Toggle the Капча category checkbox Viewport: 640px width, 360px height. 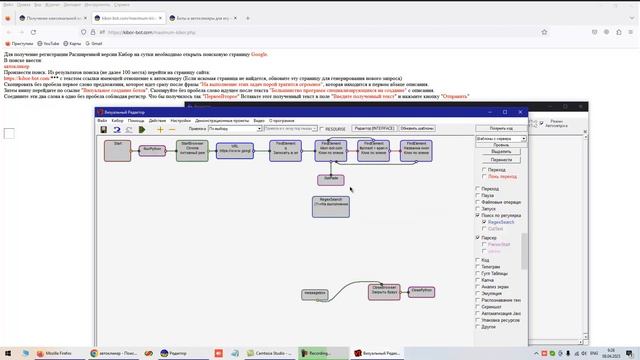478,280
